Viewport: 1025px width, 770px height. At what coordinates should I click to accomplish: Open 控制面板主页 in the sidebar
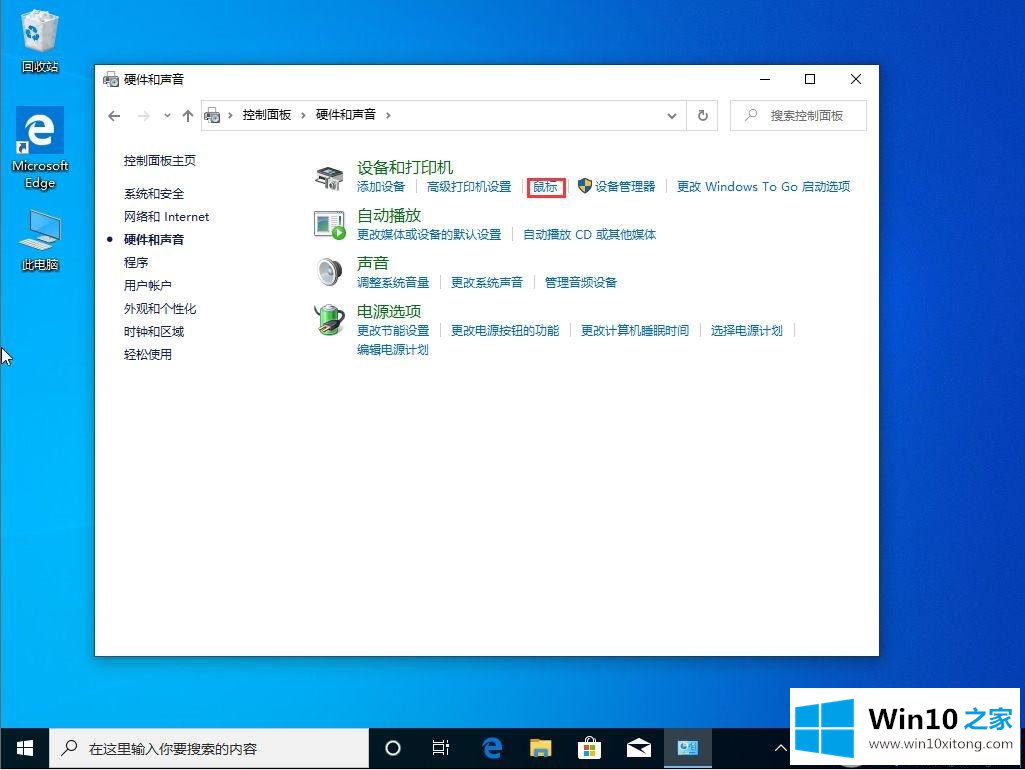point(160,161)
